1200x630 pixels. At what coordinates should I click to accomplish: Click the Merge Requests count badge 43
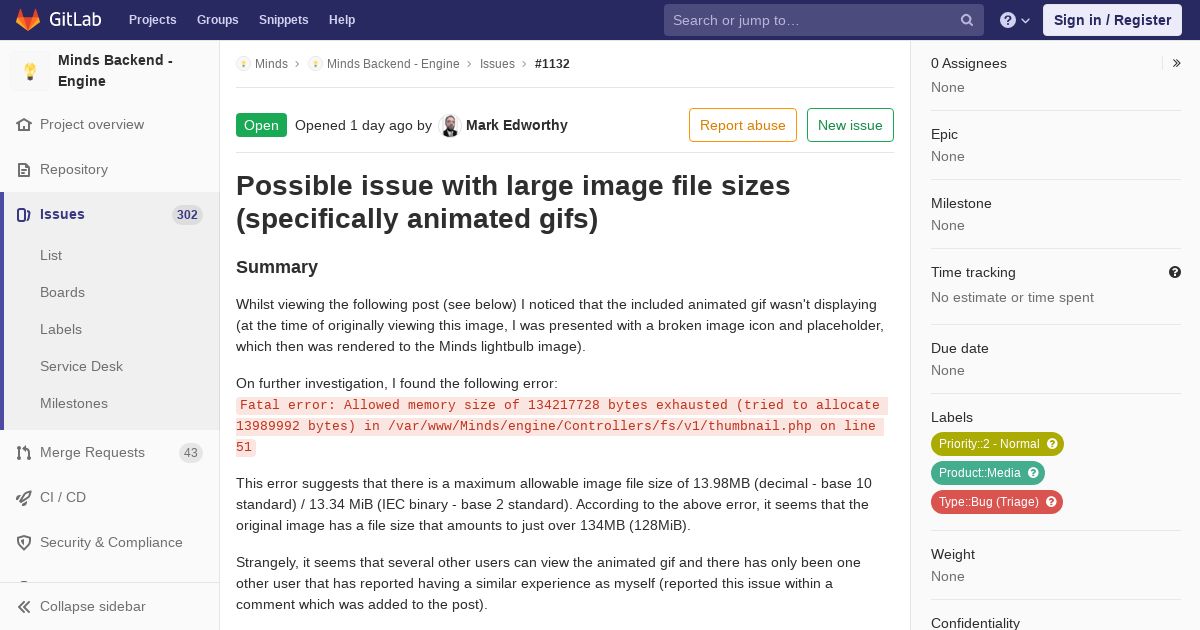(x=191, y=453)
